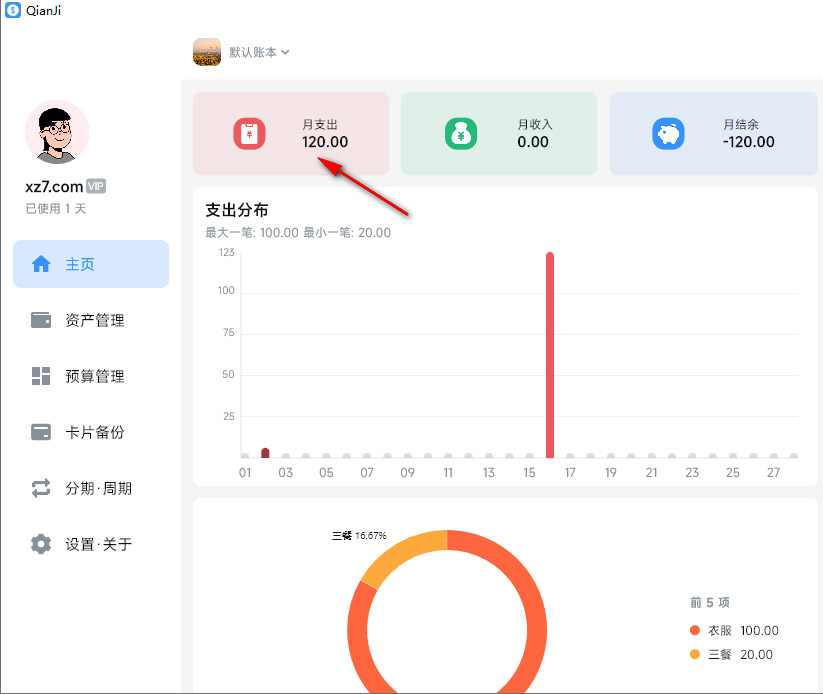Click the blue 月结余 piggy bank icon

668,134
